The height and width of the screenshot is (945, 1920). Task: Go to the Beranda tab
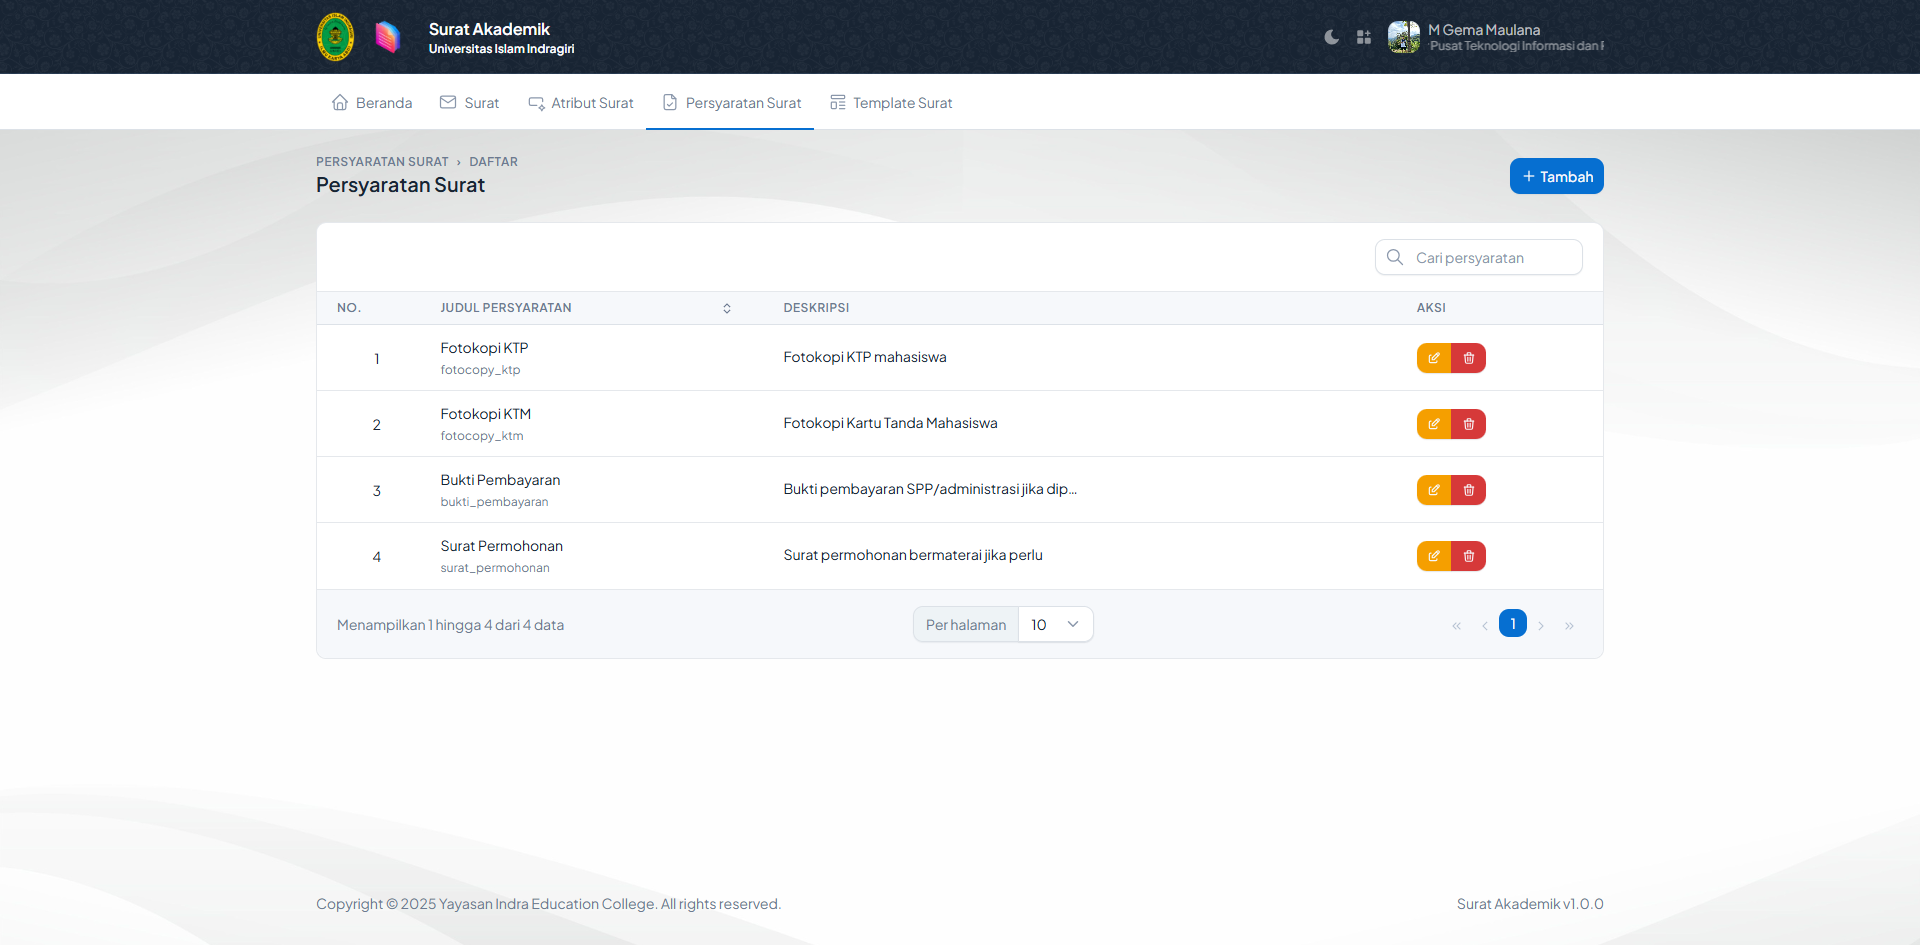click(x=372, y=103)
